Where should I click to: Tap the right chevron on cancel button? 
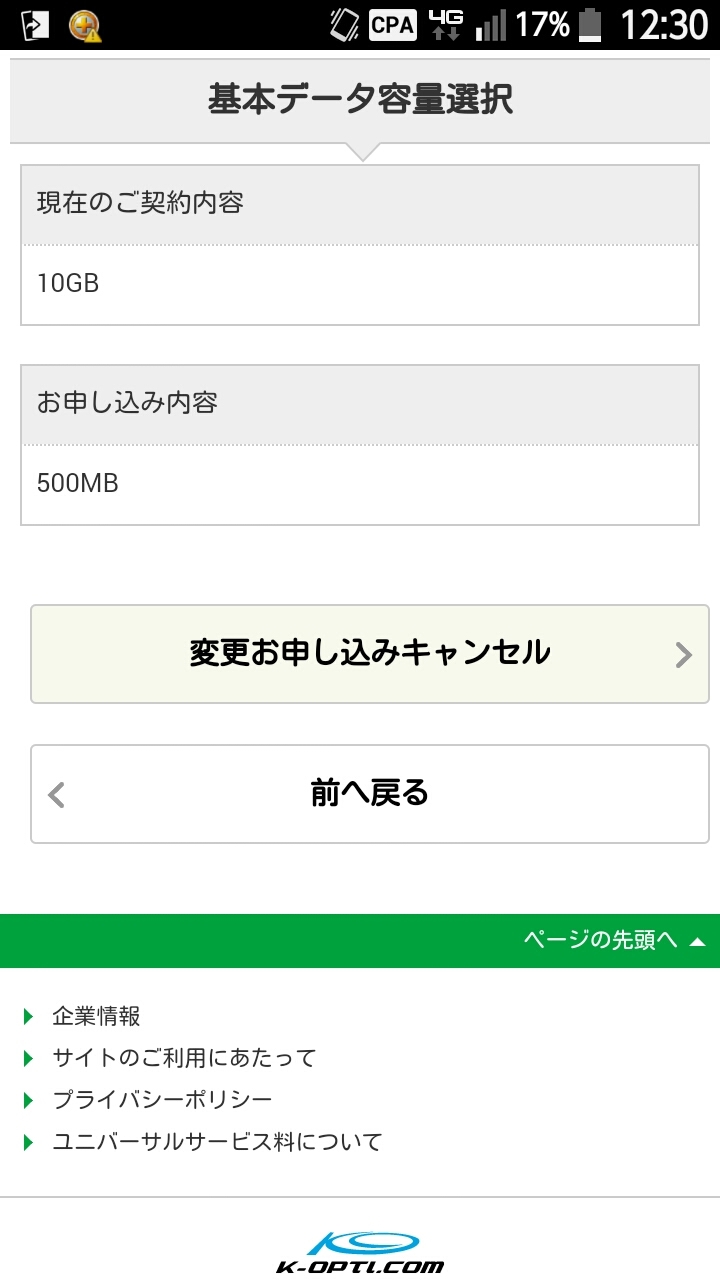[684, 655]
